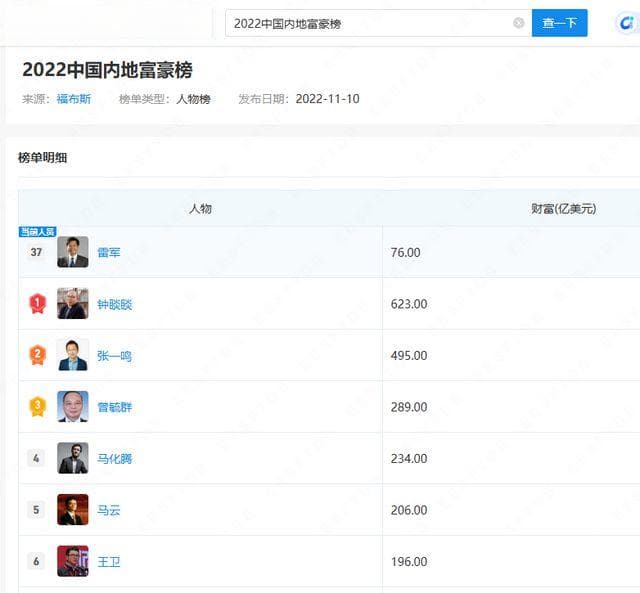Viewport: 640px width, 593px height.
Task: Click the yellow rank 3 medal badge
Action: 37,406
